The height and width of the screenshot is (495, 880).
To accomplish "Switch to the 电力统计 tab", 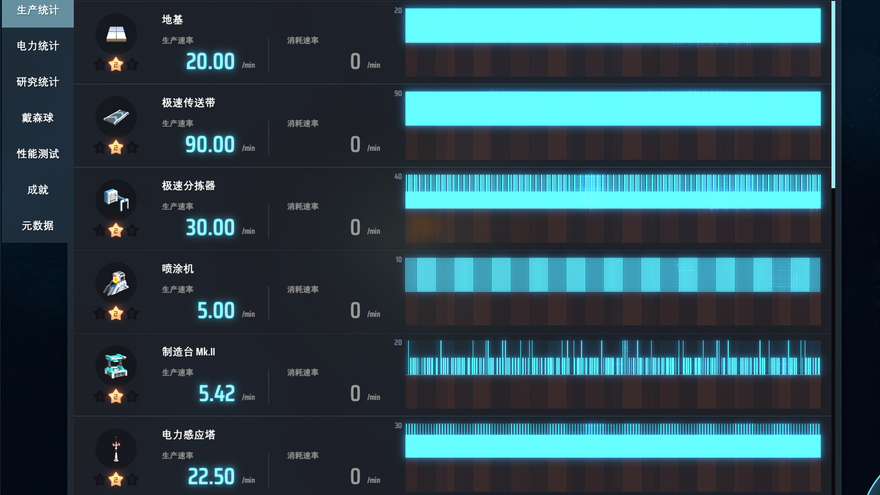I will (x=37, y=46).
